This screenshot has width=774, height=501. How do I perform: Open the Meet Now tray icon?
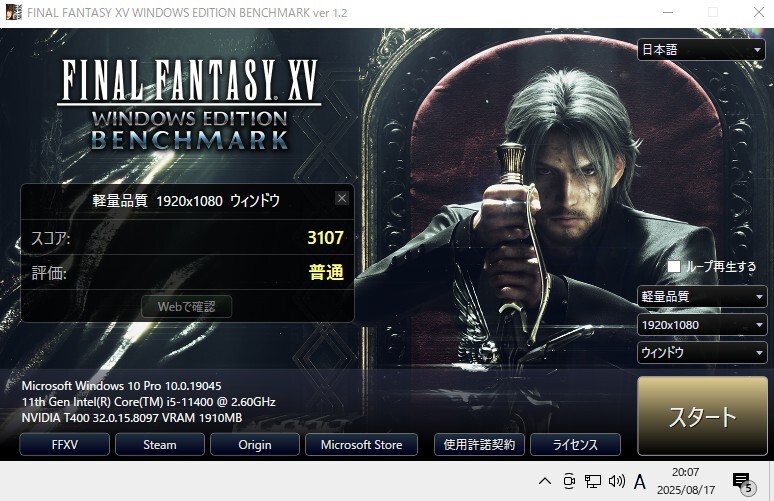(x=569, y=481)
